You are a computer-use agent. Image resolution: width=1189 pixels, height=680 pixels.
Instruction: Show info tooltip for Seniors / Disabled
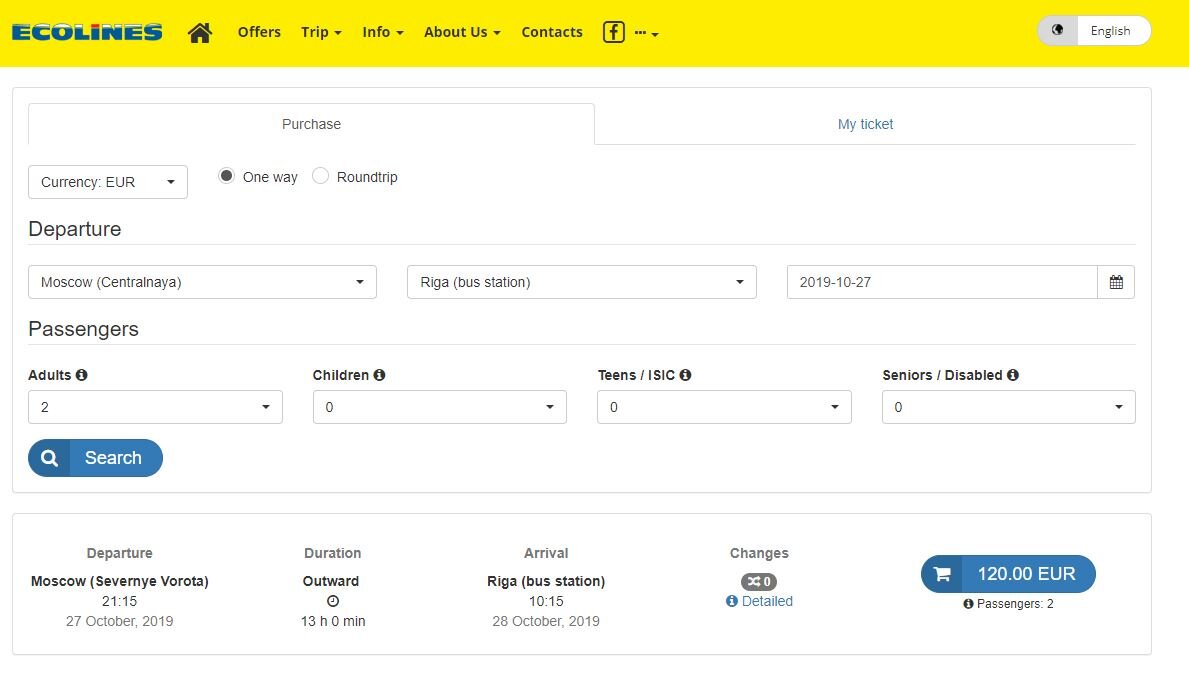[x=1013, y=374]
